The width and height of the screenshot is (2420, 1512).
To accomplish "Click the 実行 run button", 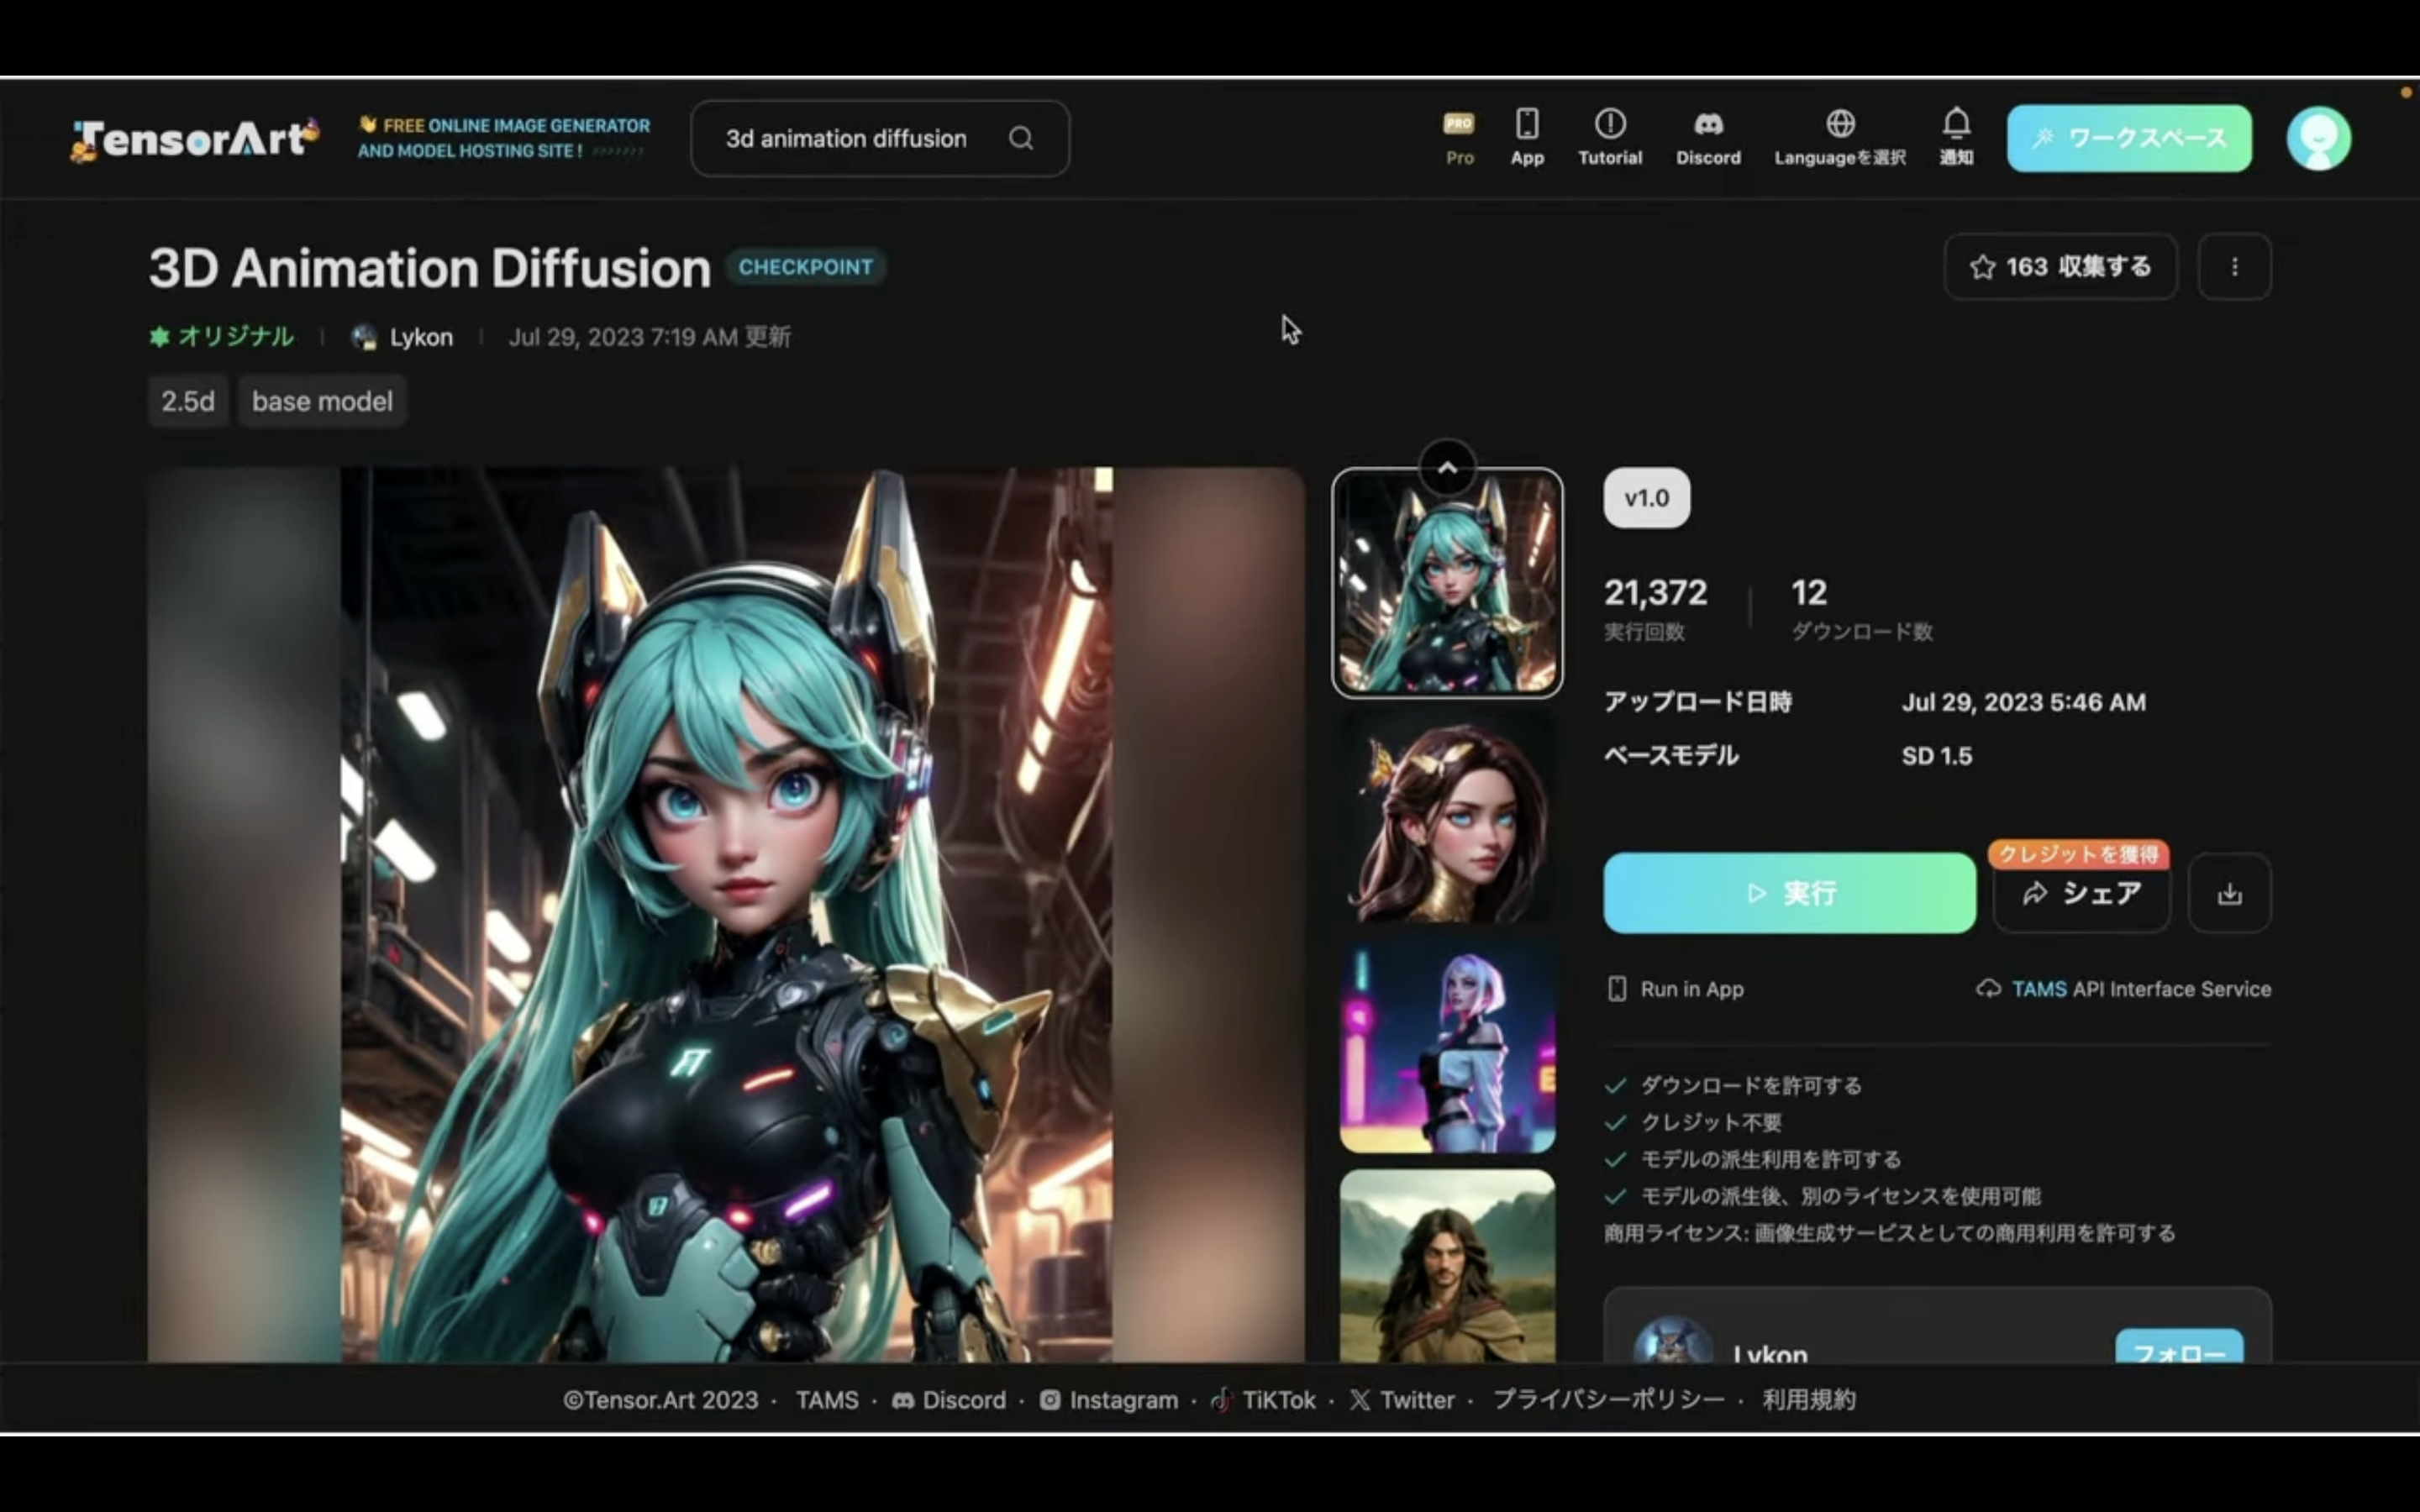I will point(1789,893).
